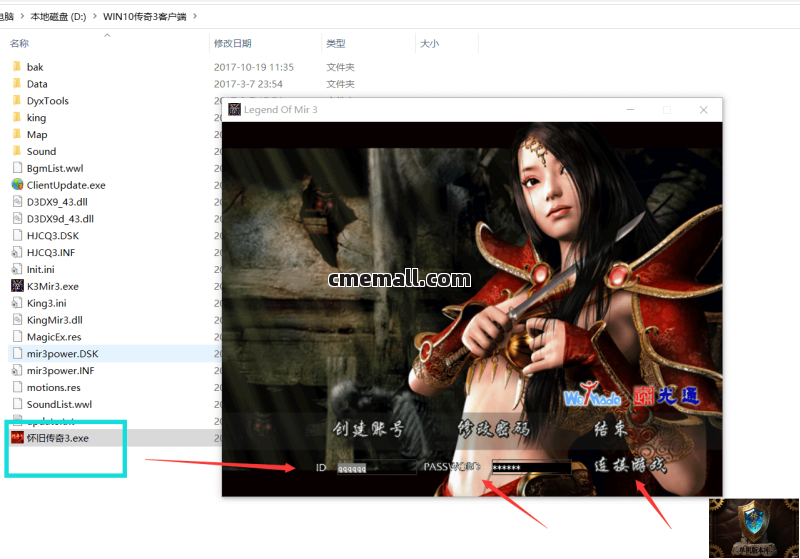Click the PASS password input field

[530, 467]
